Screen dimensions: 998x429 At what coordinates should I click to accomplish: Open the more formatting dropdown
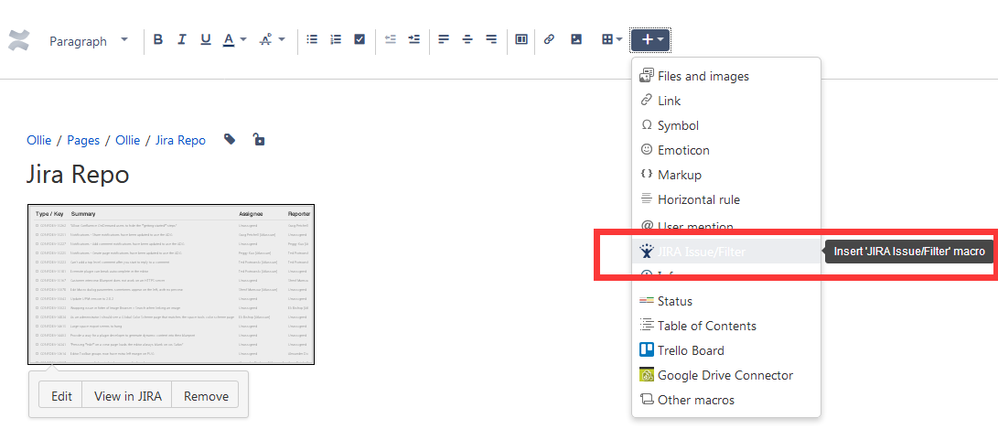coord(272,39)
